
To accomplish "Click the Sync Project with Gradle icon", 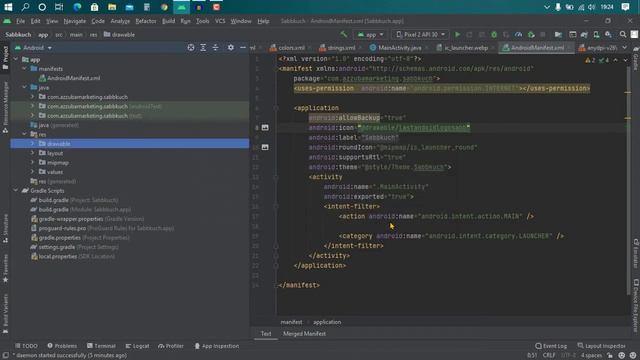I will [584, 35].
